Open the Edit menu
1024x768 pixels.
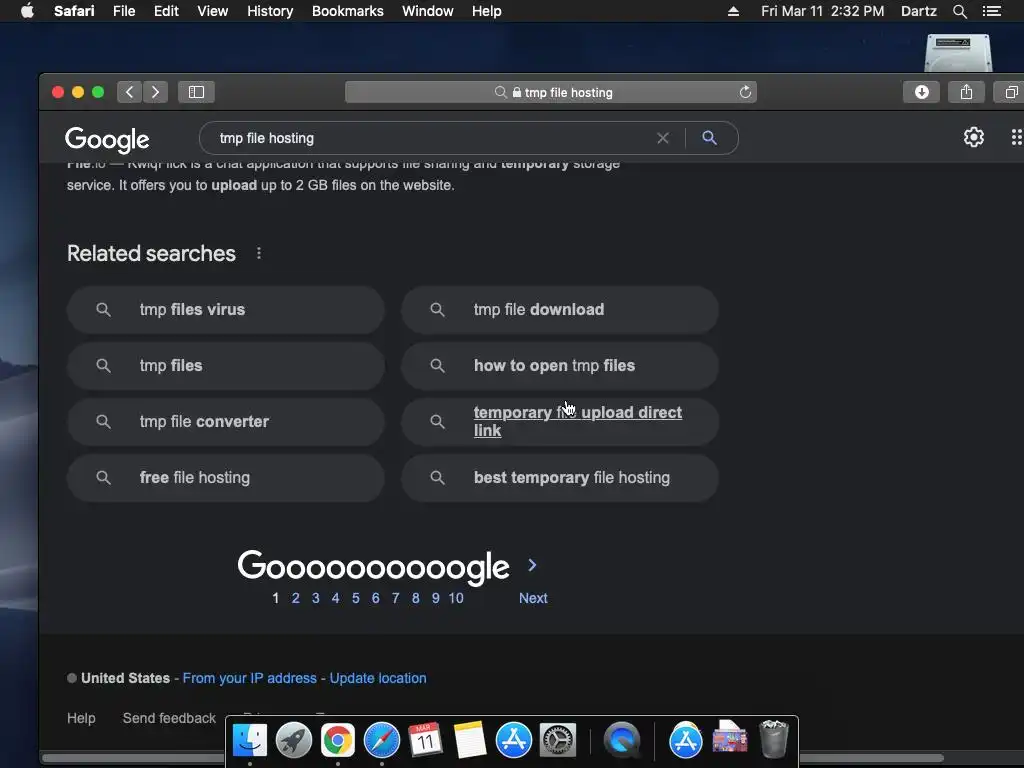point(166,11)
